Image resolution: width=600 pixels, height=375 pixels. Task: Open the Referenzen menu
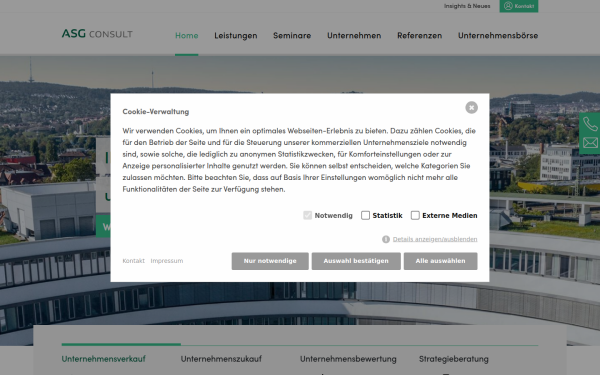[419, 36]
